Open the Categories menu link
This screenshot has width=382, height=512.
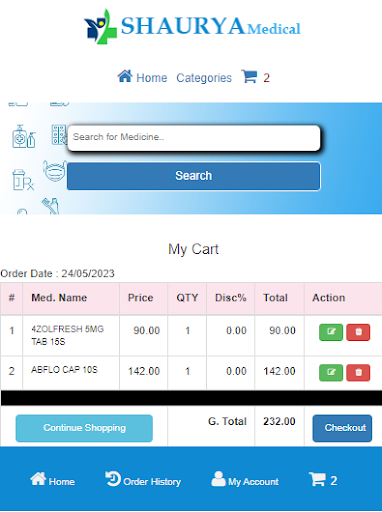[x=204, y=78]
